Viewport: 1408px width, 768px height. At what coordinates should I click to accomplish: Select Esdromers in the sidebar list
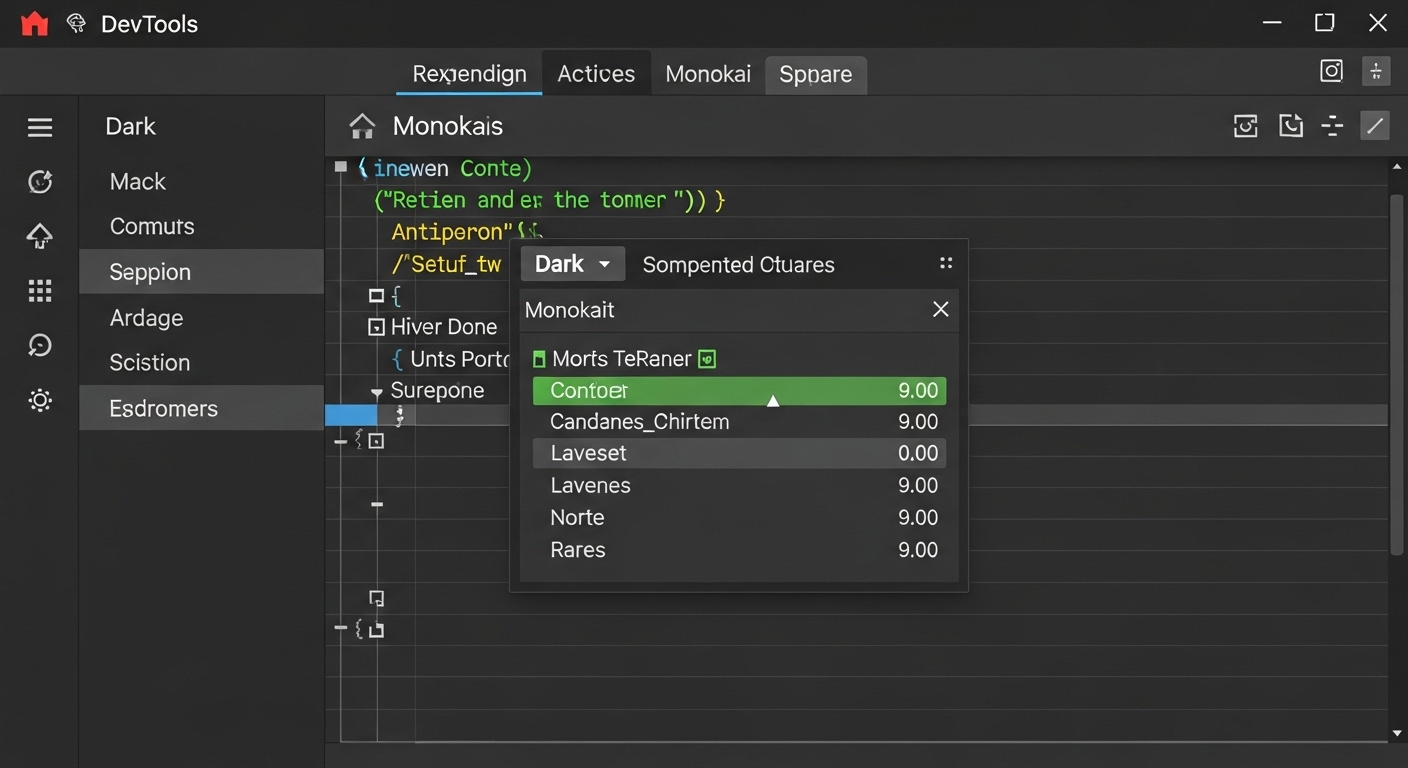click(x=202, y=408)
